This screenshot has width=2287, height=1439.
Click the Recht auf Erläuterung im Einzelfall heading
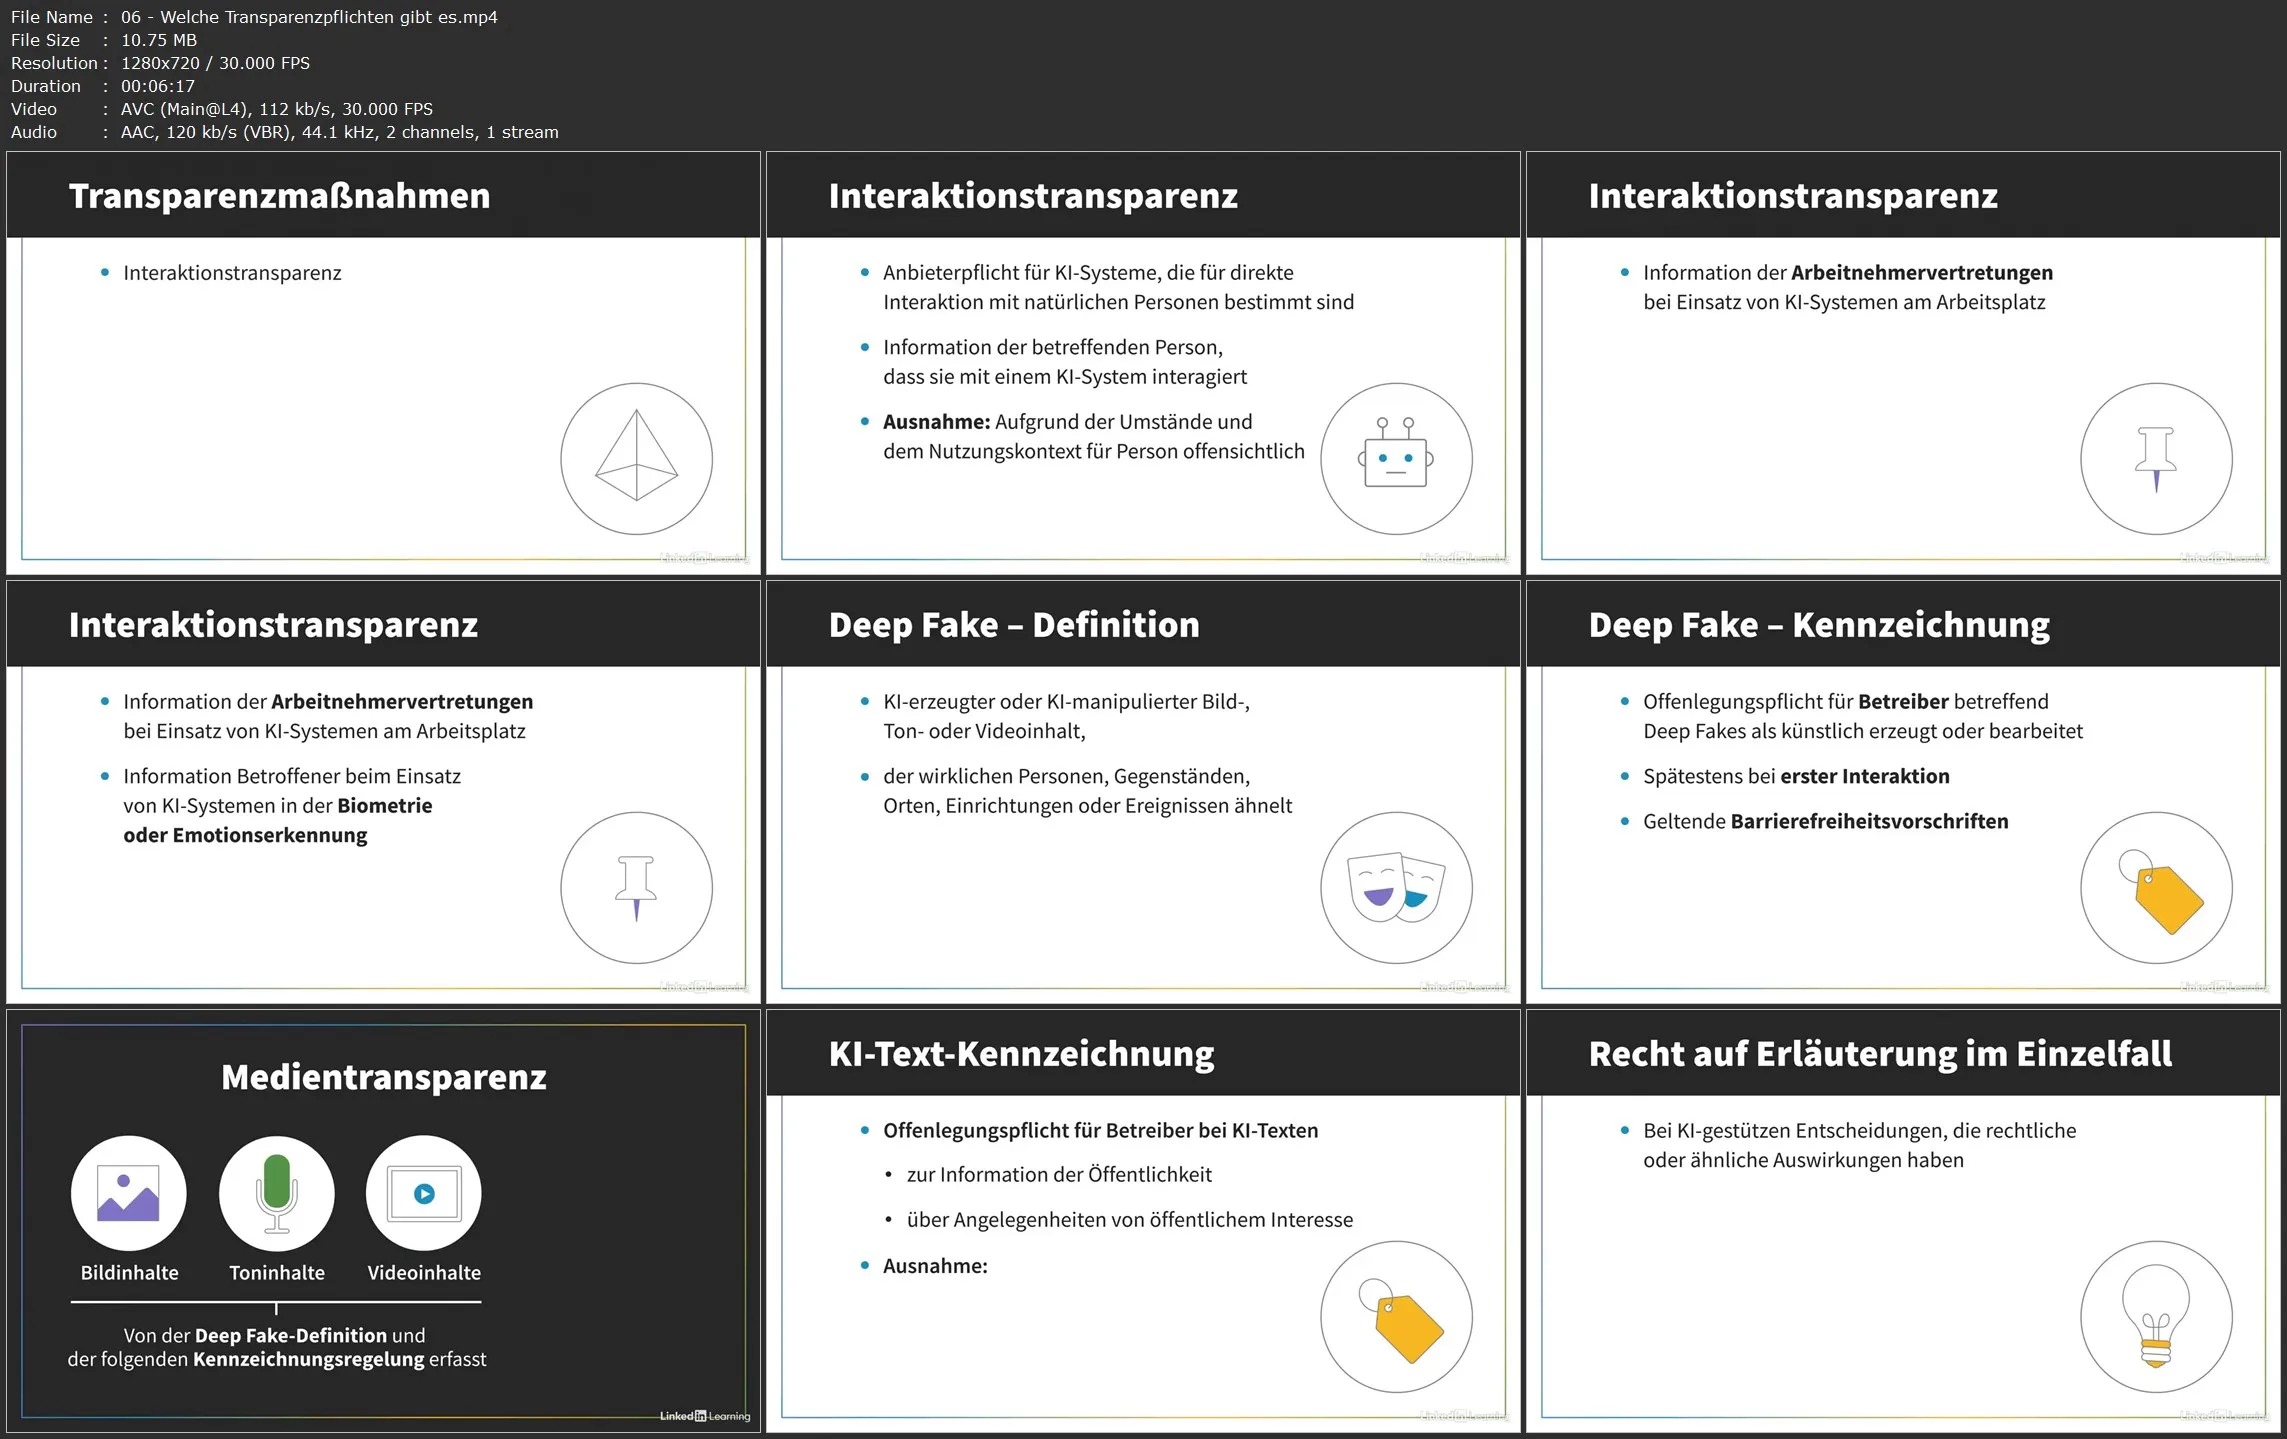pyautogui.click(x=1880, y=1053)
